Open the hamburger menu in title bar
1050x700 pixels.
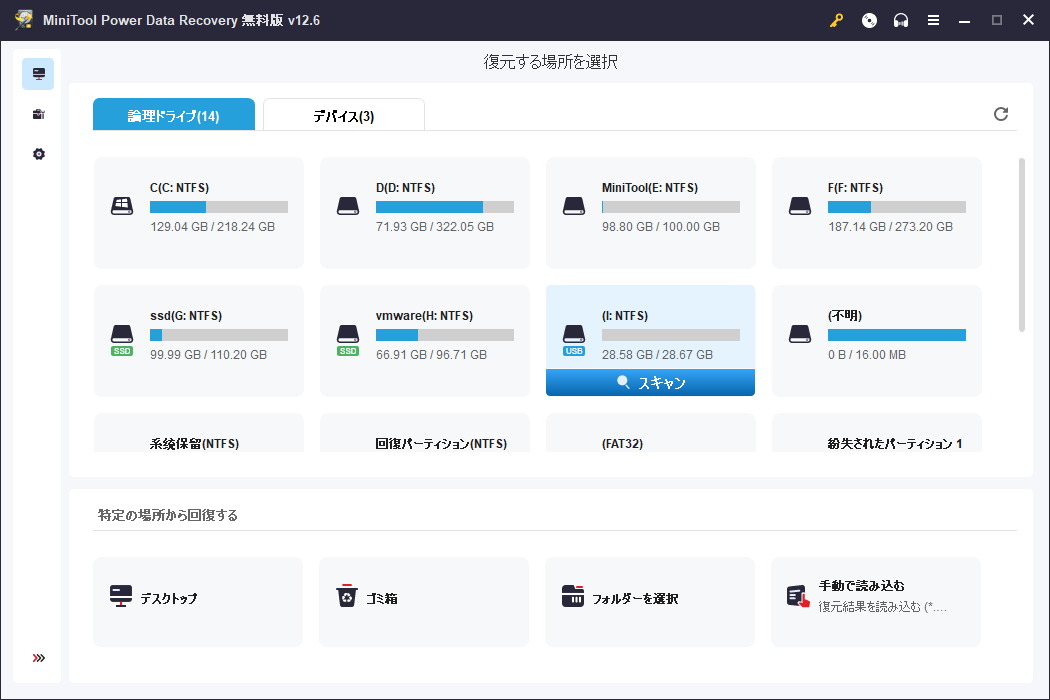933,19
